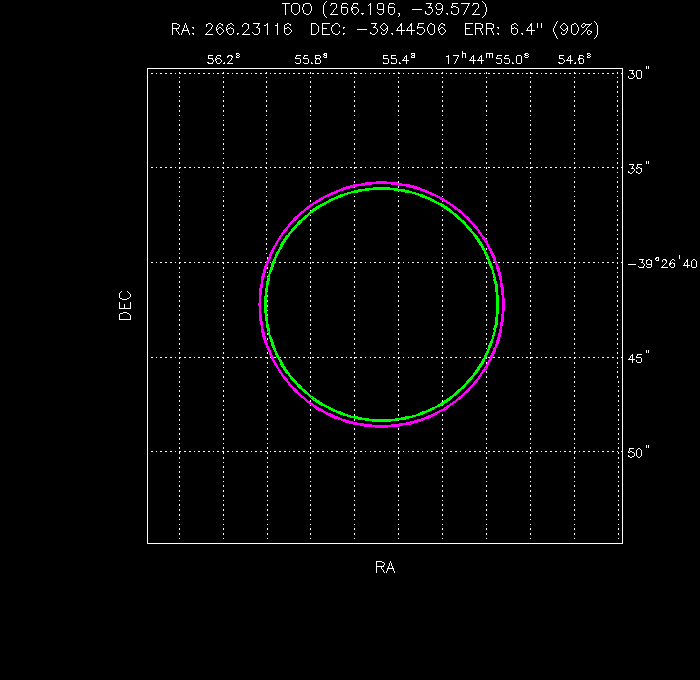Image resolution: width=700 pixels, height=680 pixels.
Task: Click the '45"' declination tick label
Action: pos(638,358)
